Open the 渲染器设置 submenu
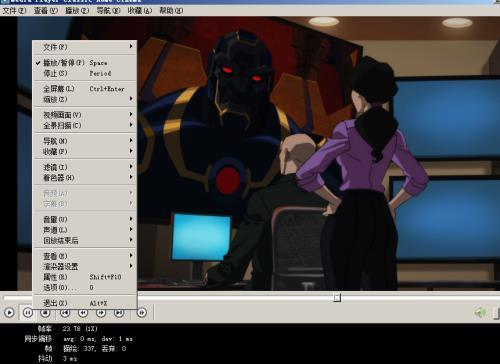Image resolution: width=500 pixels, height=364 pixels. pyautogui.click(x=85, y=266)
